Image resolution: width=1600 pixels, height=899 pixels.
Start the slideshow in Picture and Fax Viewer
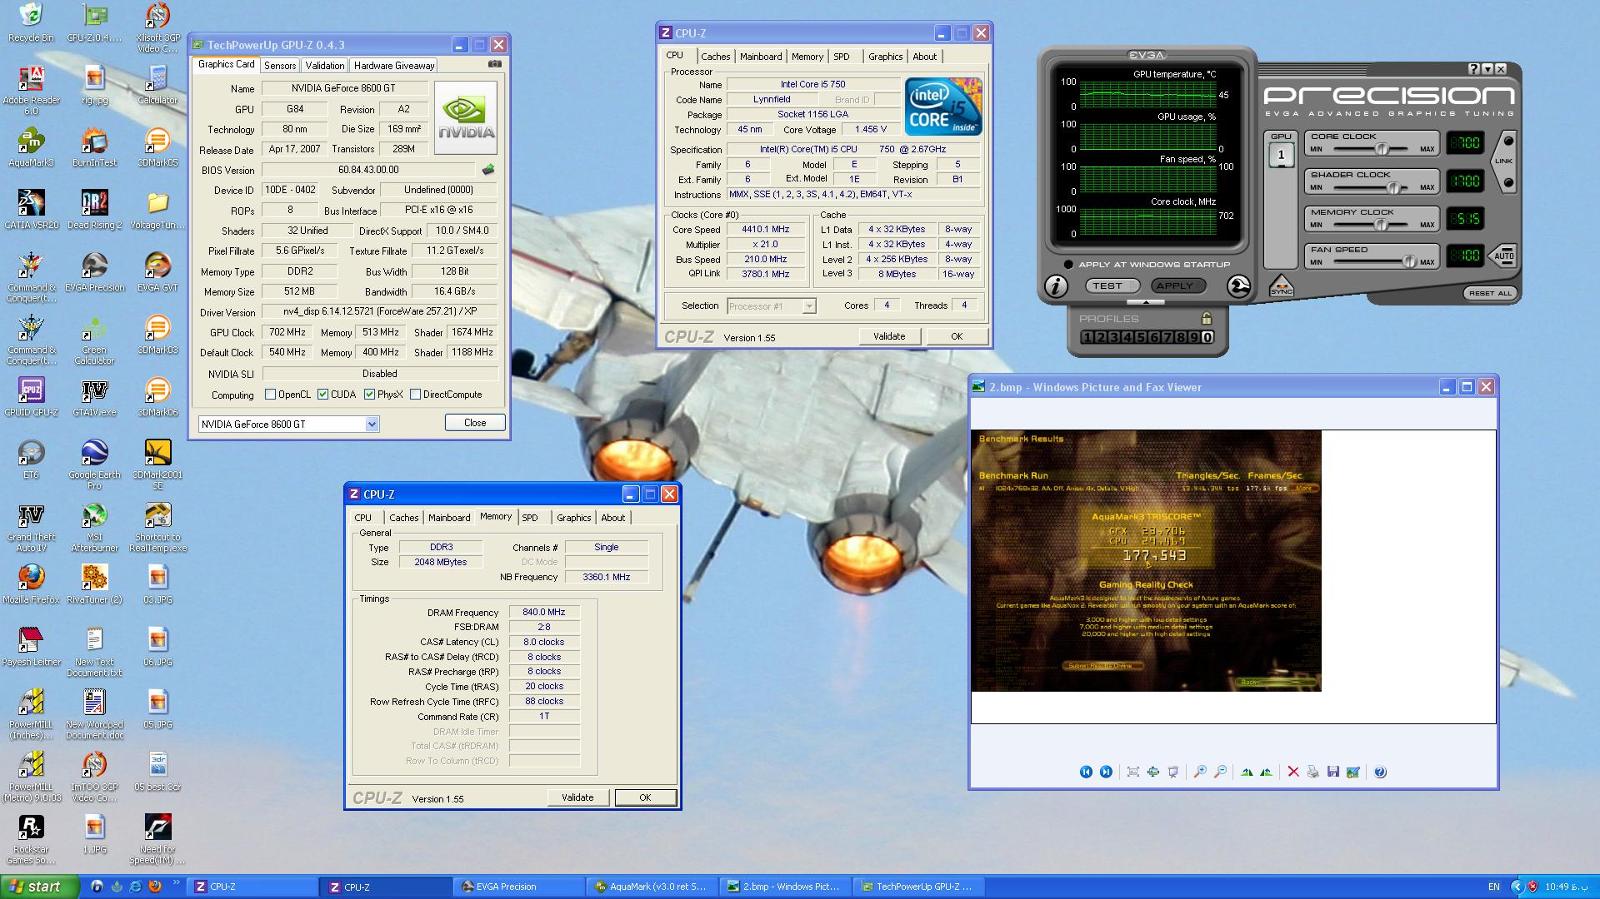[1173, 771]
